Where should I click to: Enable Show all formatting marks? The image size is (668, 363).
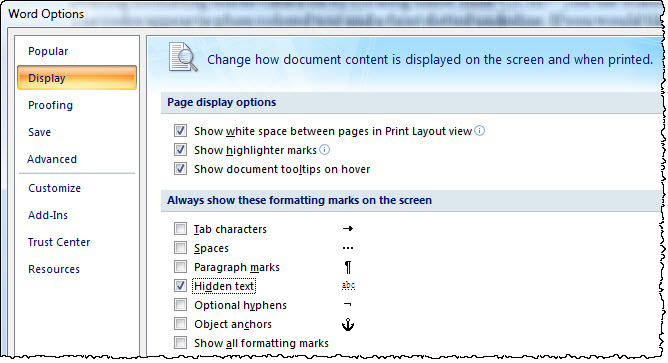(180, 343)
